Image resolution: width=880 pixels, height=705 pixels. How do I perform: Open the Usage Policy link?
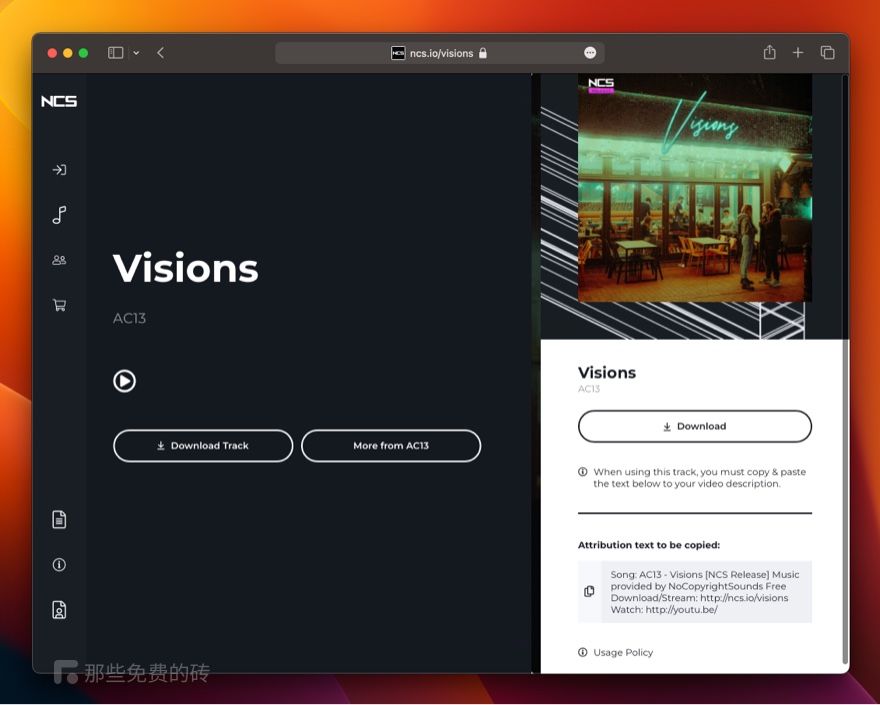(623, 652)
